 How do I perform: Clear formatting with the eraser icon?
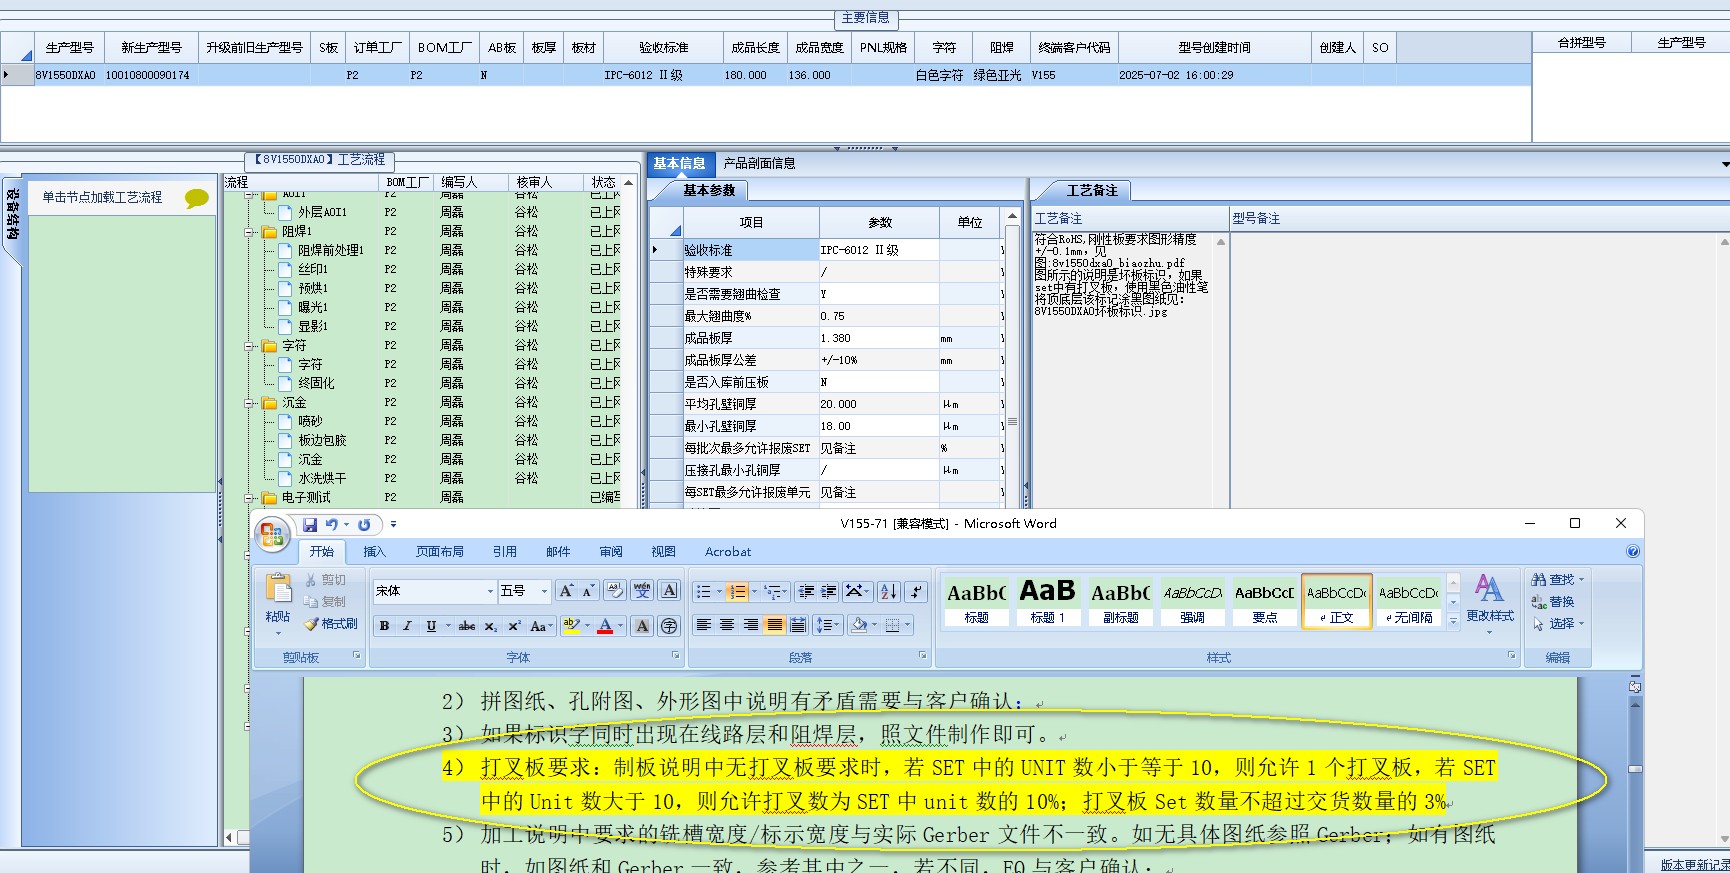point(615,591)
